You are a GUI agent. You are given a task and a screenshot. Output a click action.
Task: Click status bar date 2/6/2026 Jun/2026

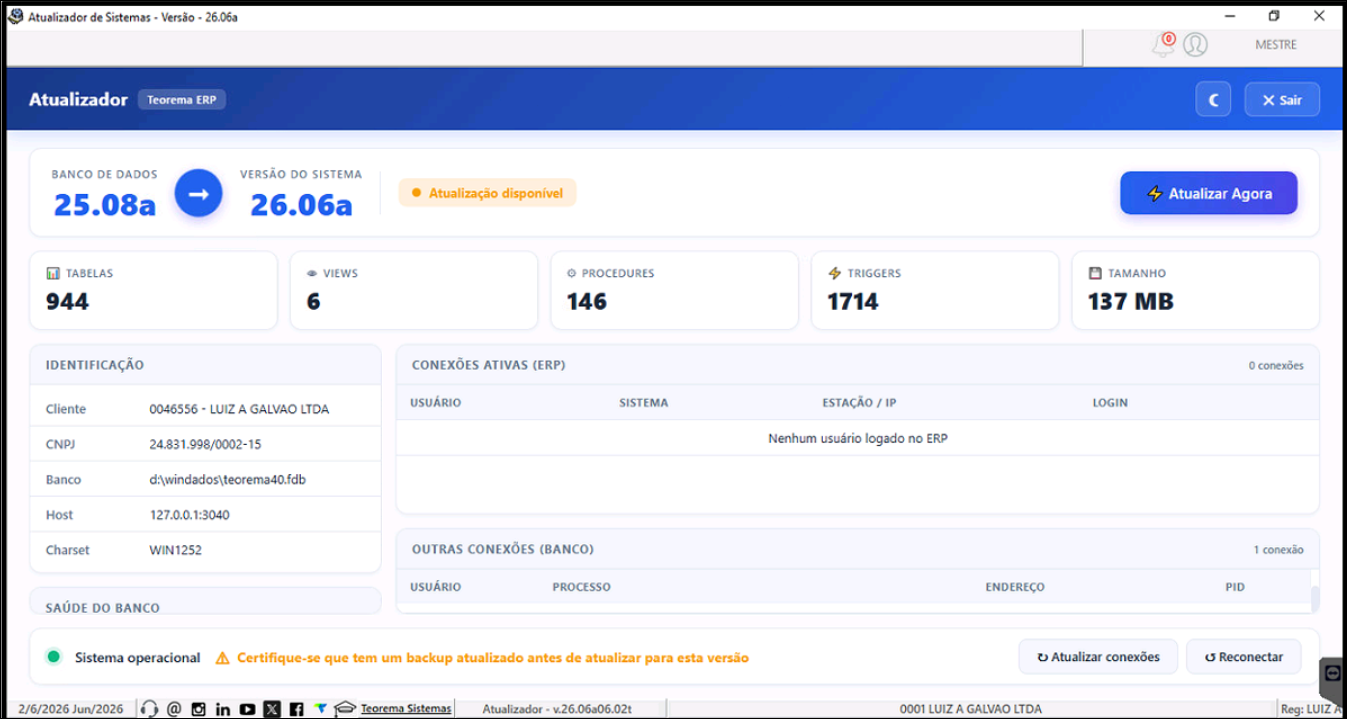tap(71, 709)
